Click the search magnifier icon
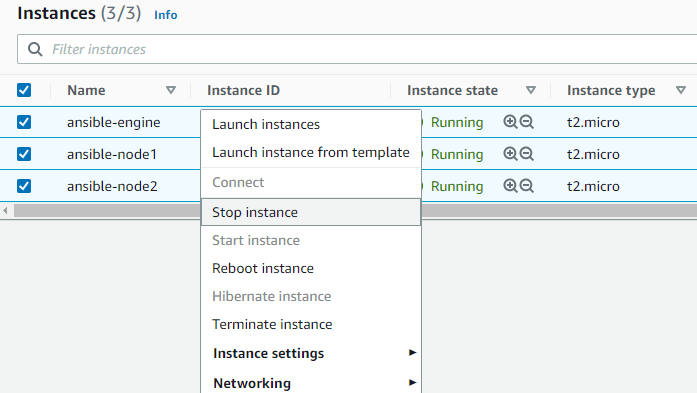This screenshot has width=697, height=393. pyautogui.click(x=35, y=49)
